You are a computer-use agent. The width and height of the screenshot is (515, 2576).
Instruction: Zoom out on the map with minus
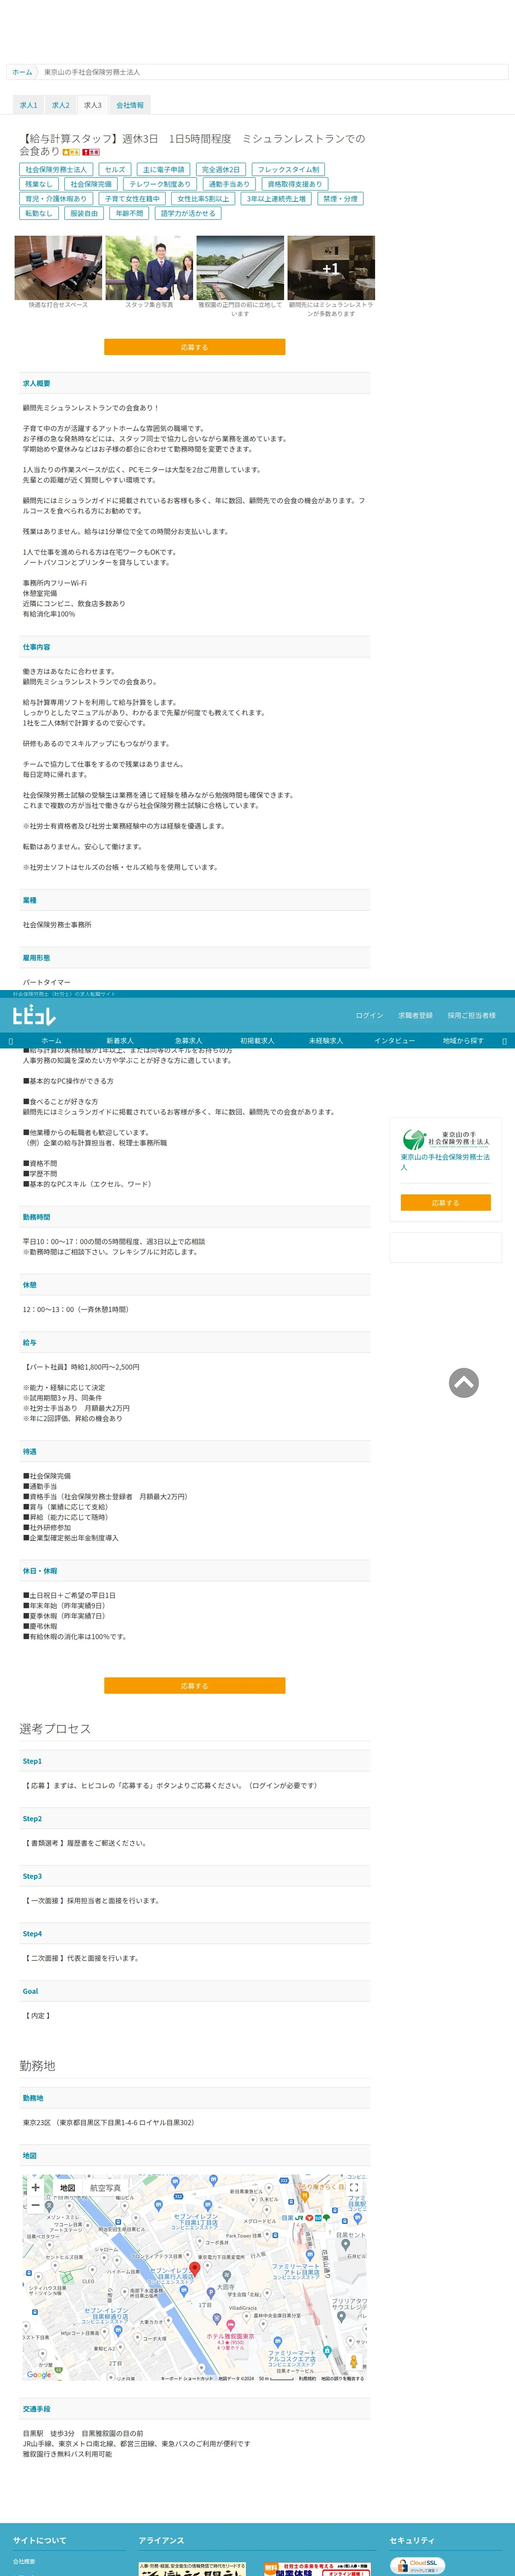click(36, 2204)
